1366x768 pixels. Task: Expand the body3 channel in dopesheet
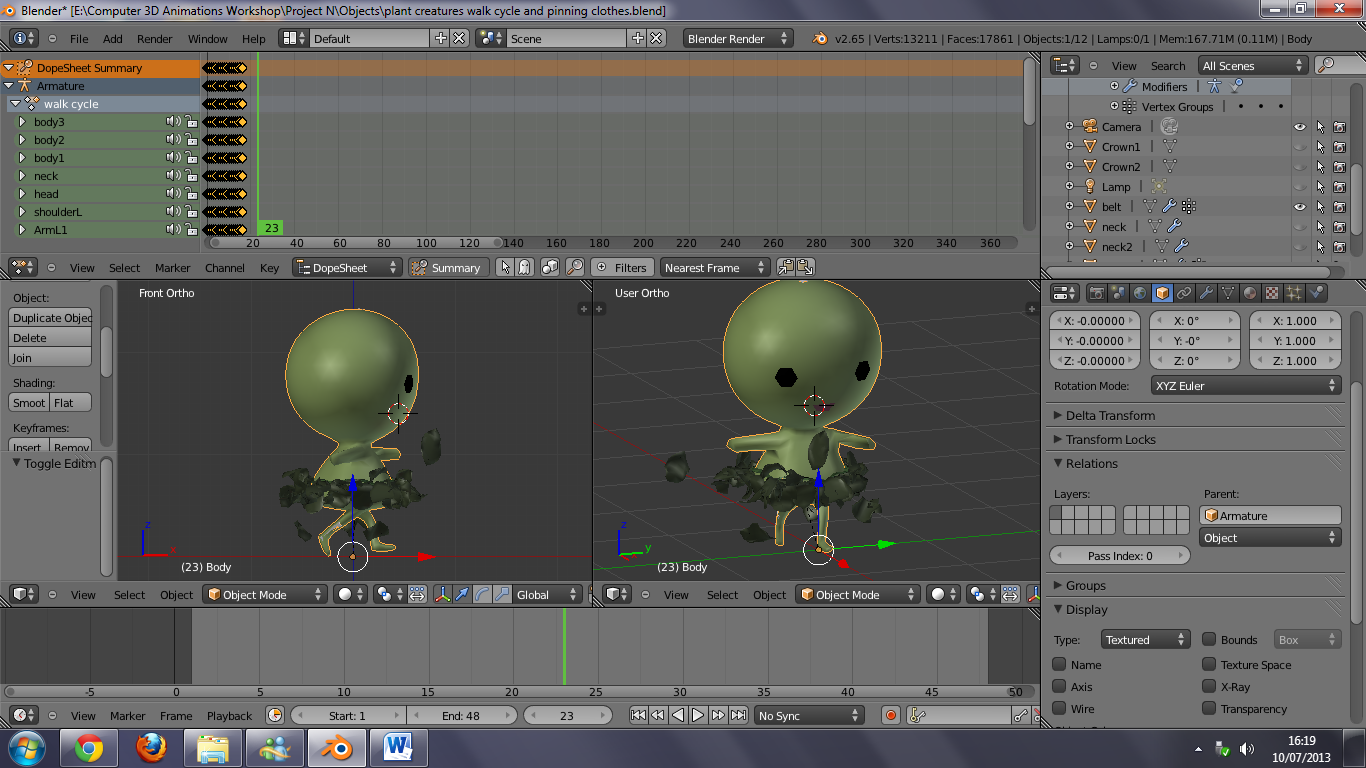22,122
